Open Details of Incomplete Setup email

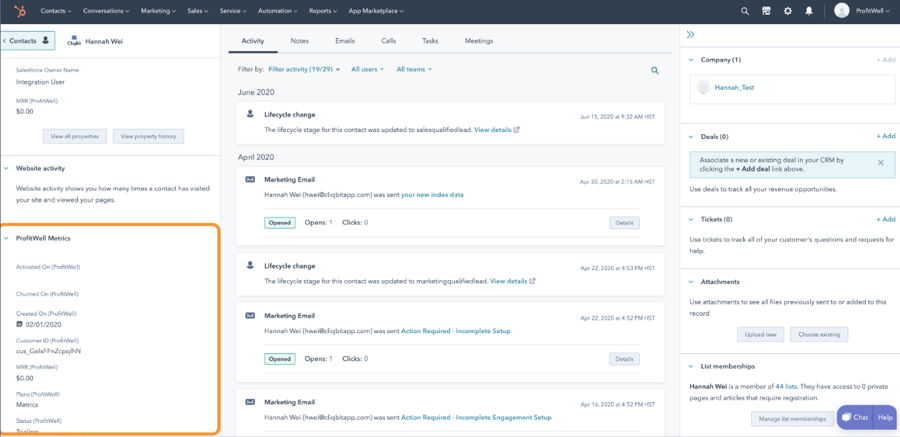pos(624,359)
